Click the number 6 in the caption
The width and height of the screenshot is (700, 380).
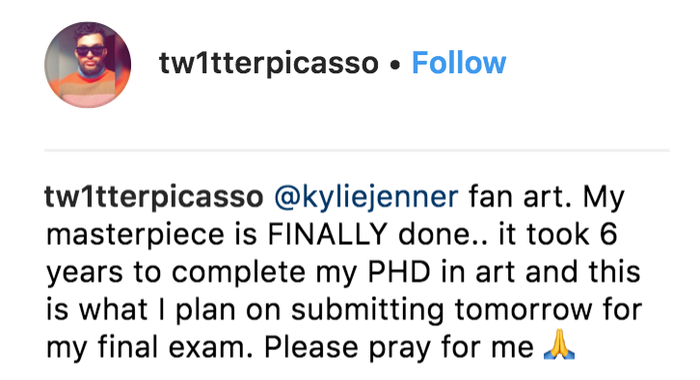tap(608, 234)
